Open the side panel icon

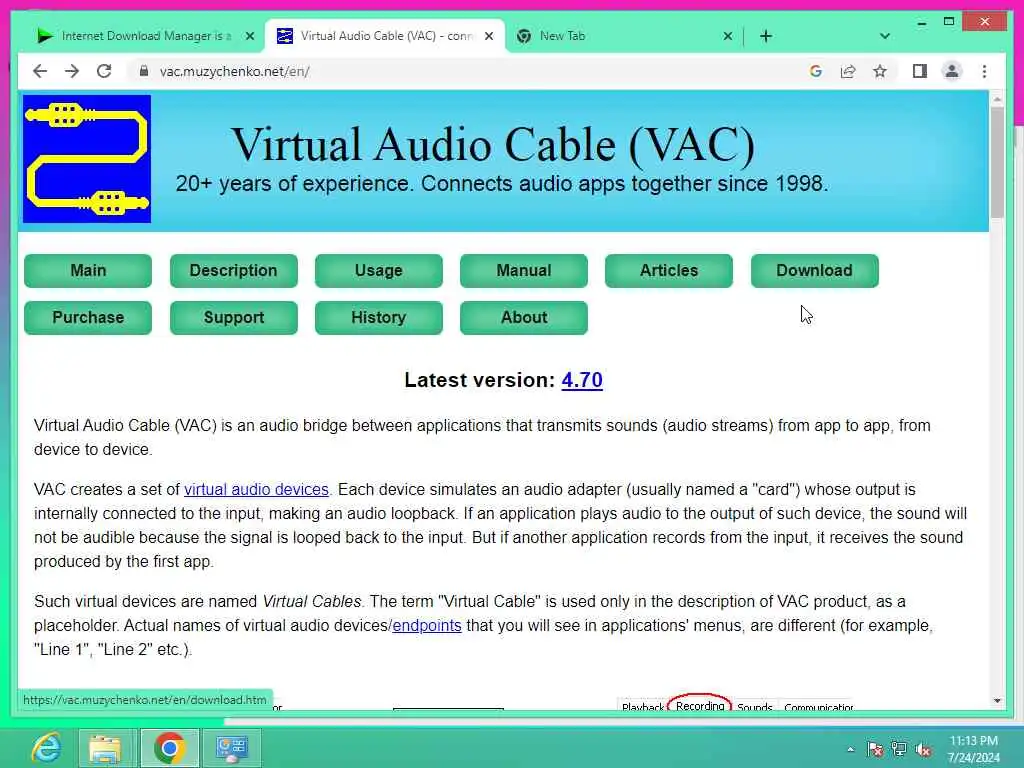click(x=920, y=71)
